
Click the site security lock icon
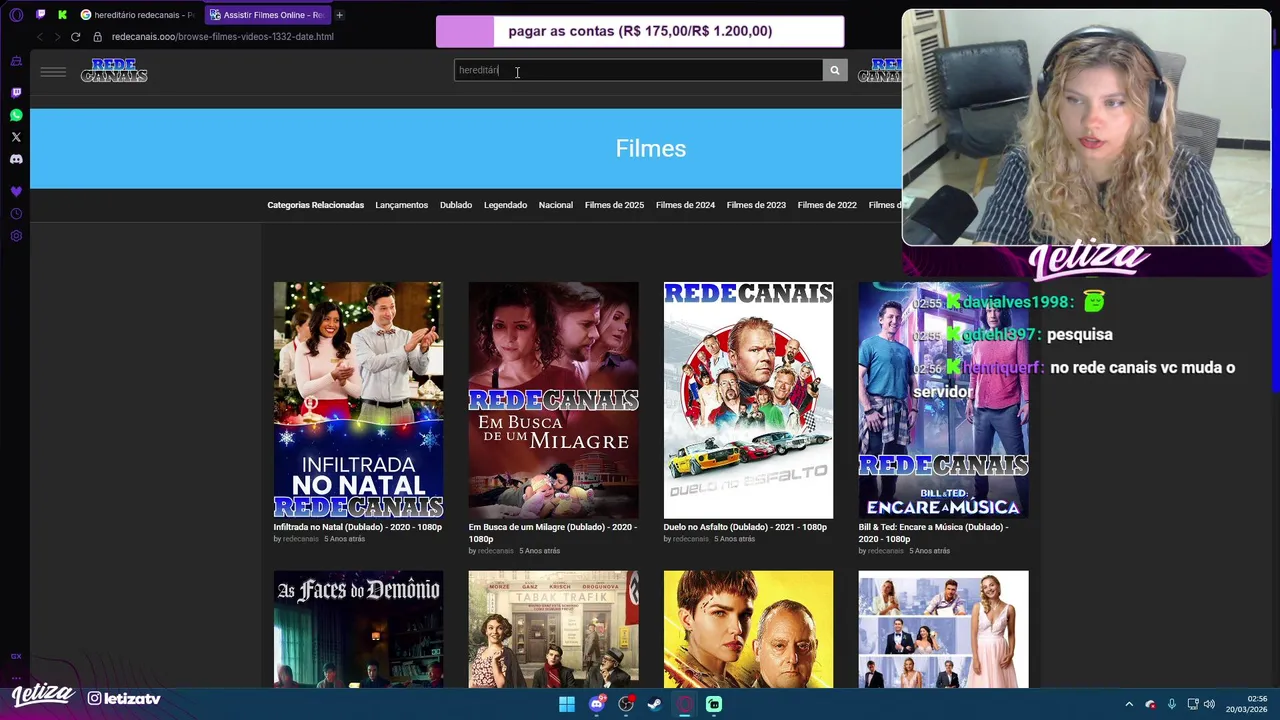point(98,36)
